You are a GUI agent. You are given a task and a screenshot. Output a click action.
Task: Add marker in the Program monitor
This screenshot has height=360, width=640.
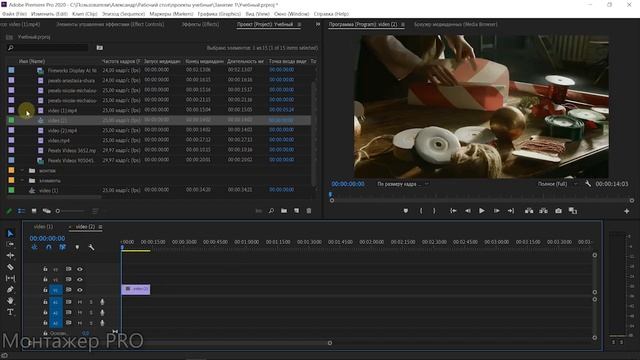405,211
